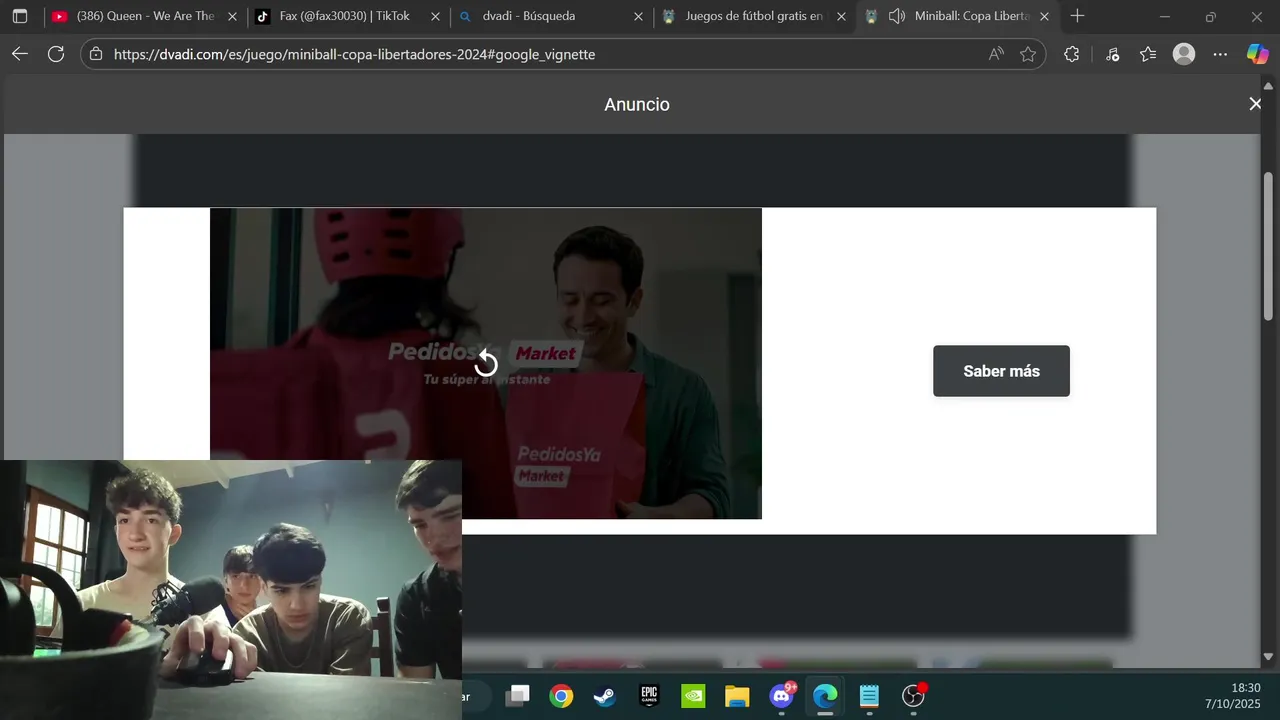Click the Saber más button
Image resolution: width=1280 pixels, height=720 pixels.
(1001, 371)
